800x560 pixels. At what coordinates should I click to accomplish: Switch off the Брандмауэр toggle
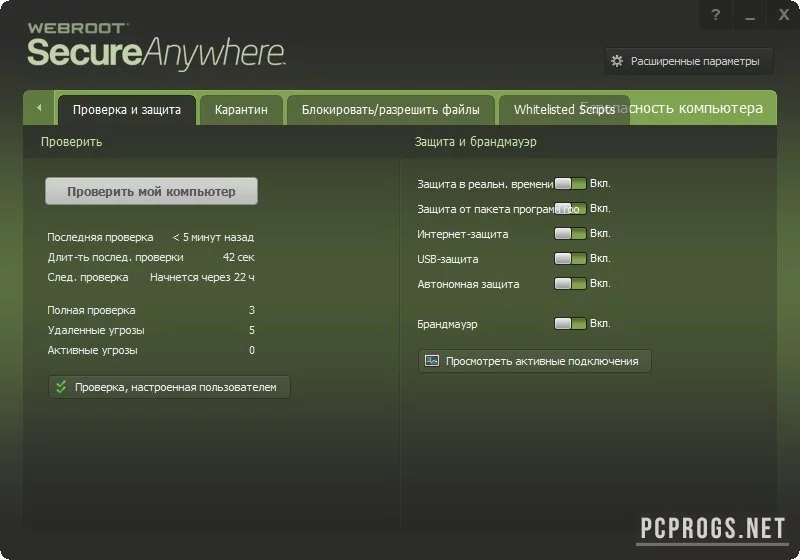point(570,323)
